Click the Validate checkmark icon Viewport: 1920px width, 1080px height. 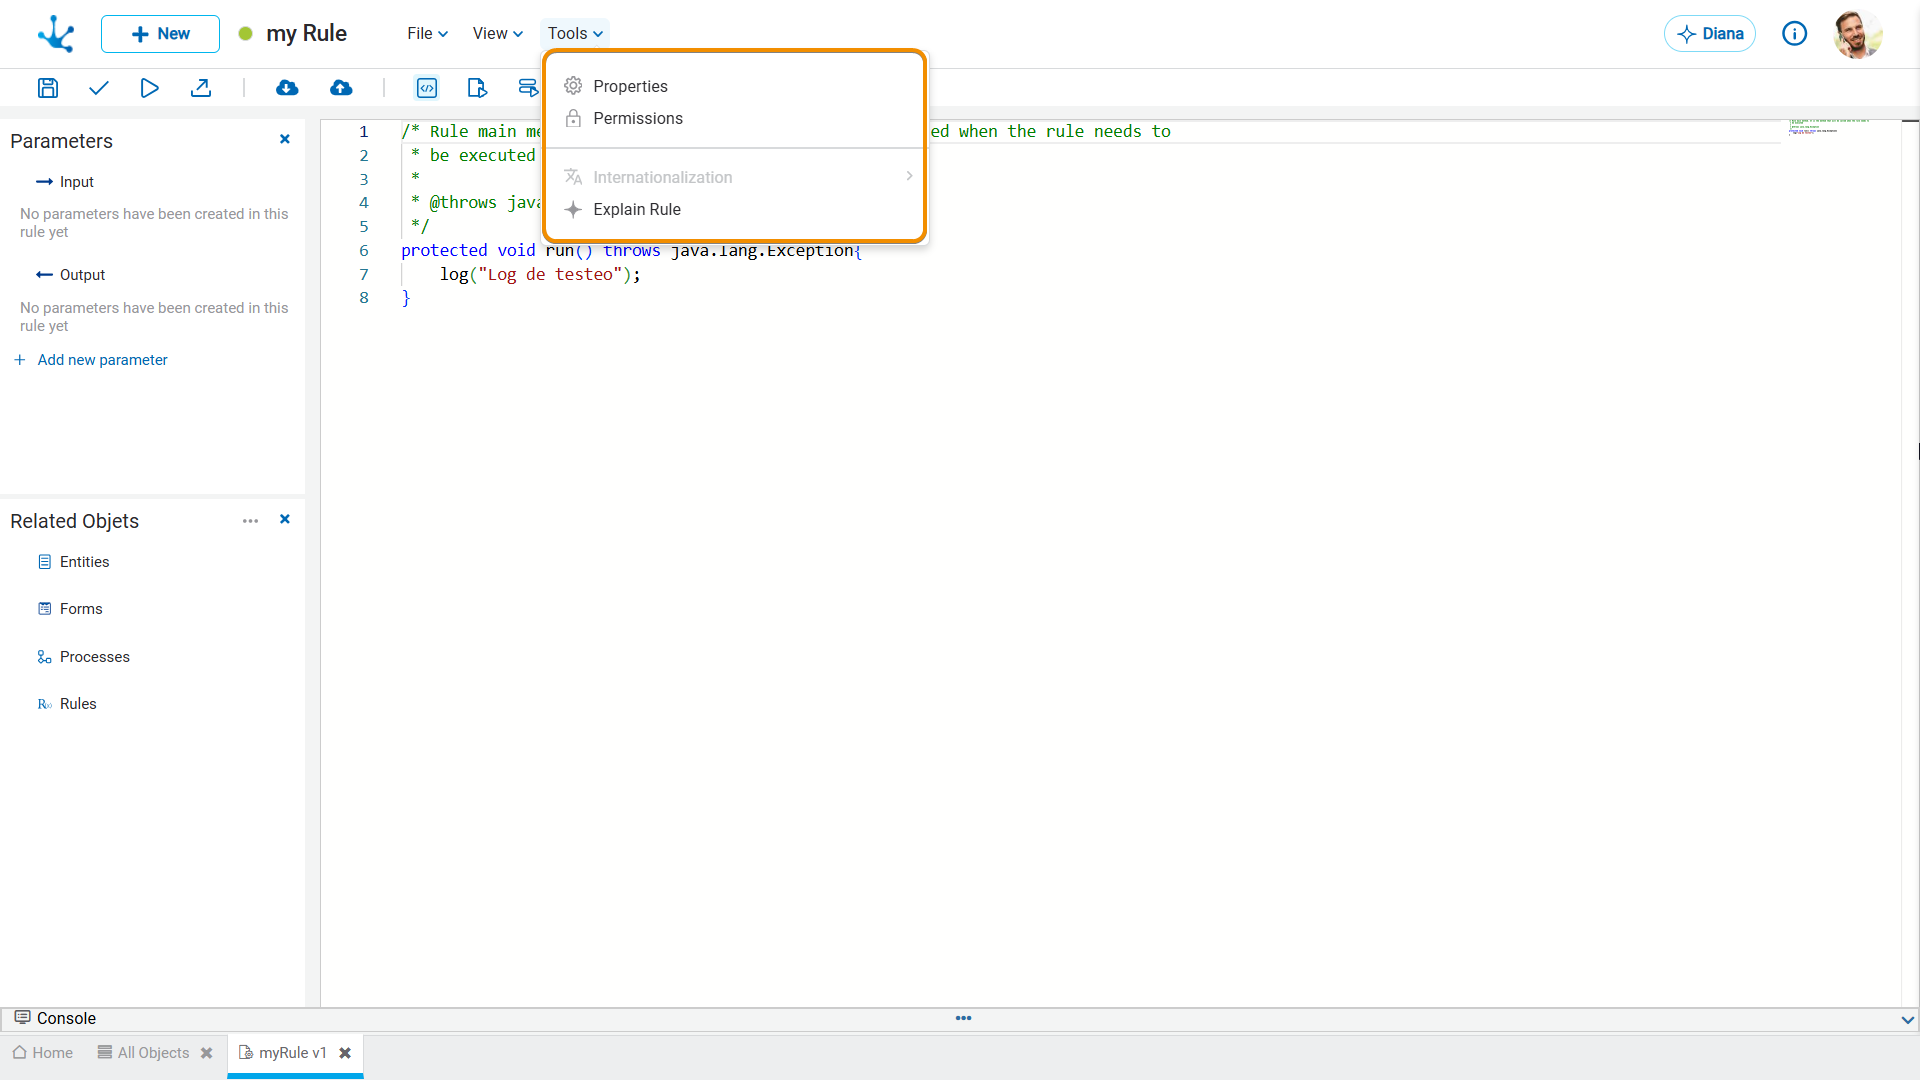[x=98, y=88]
